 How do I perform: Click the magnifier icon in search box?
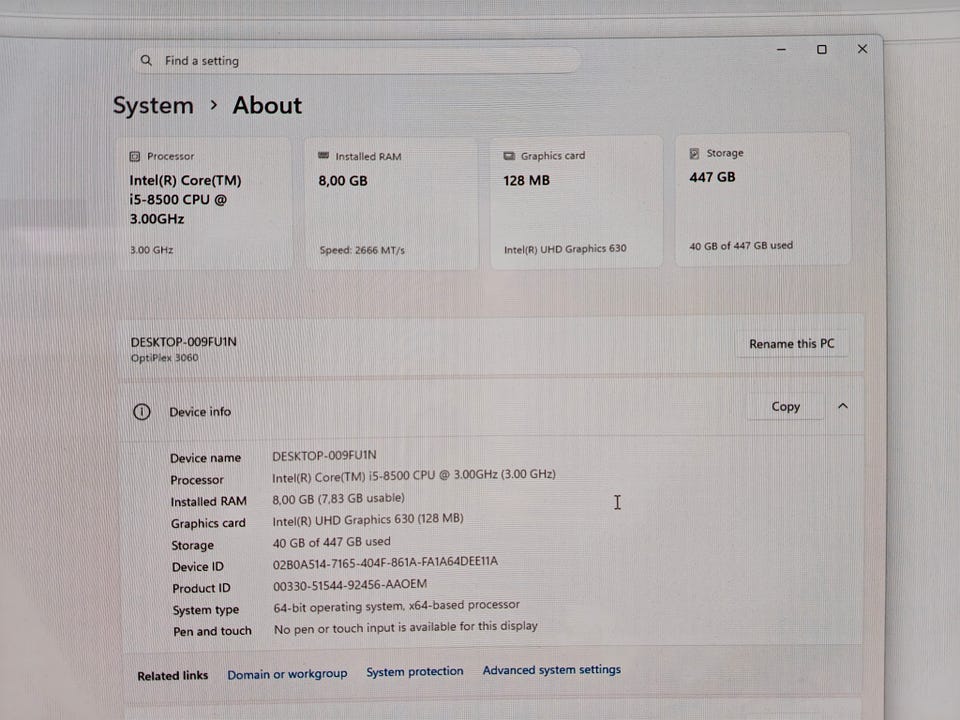pyautogui.click(x=147, y=61)
